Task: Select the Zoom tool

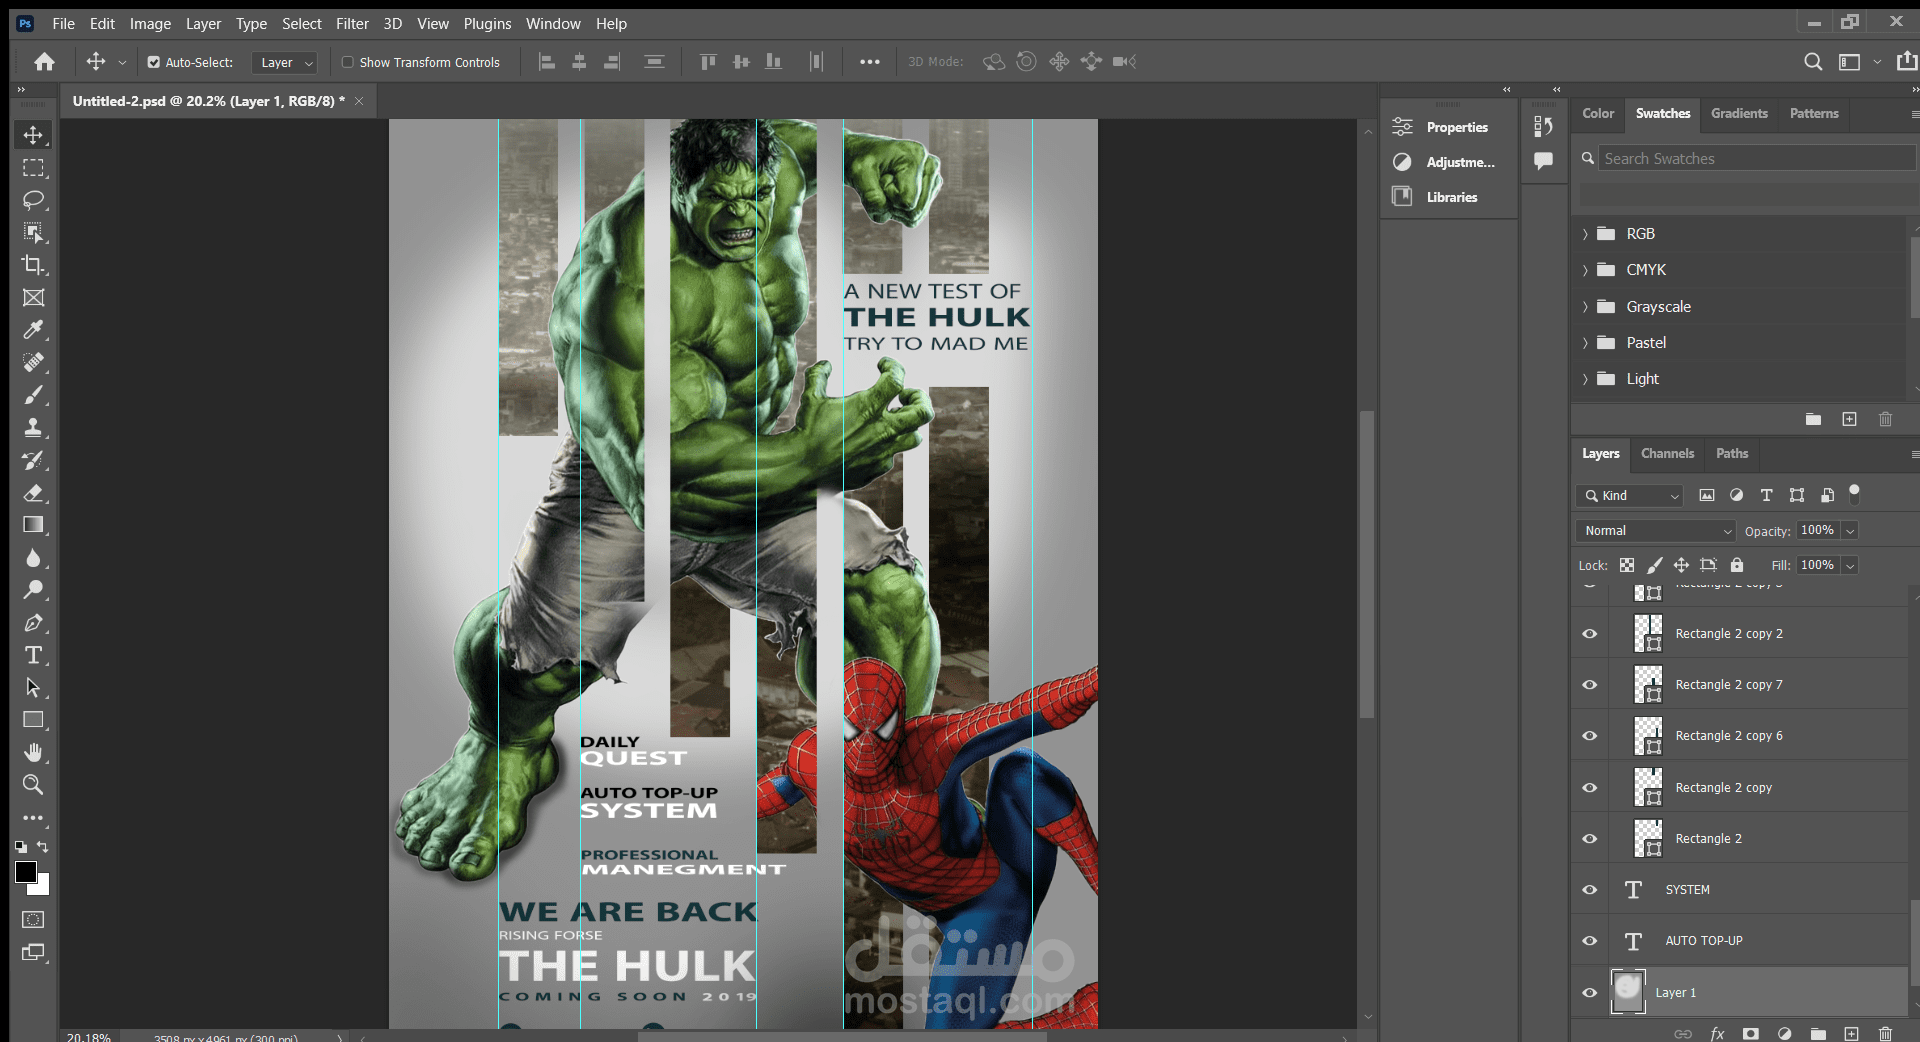Action: (33, 785)
